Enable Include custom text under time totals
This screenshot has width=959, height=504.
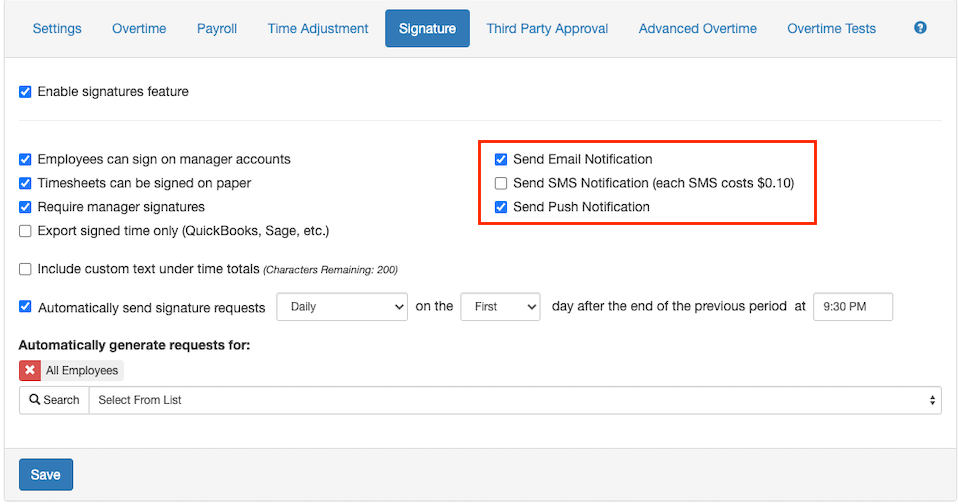click(x=25, y=269)
